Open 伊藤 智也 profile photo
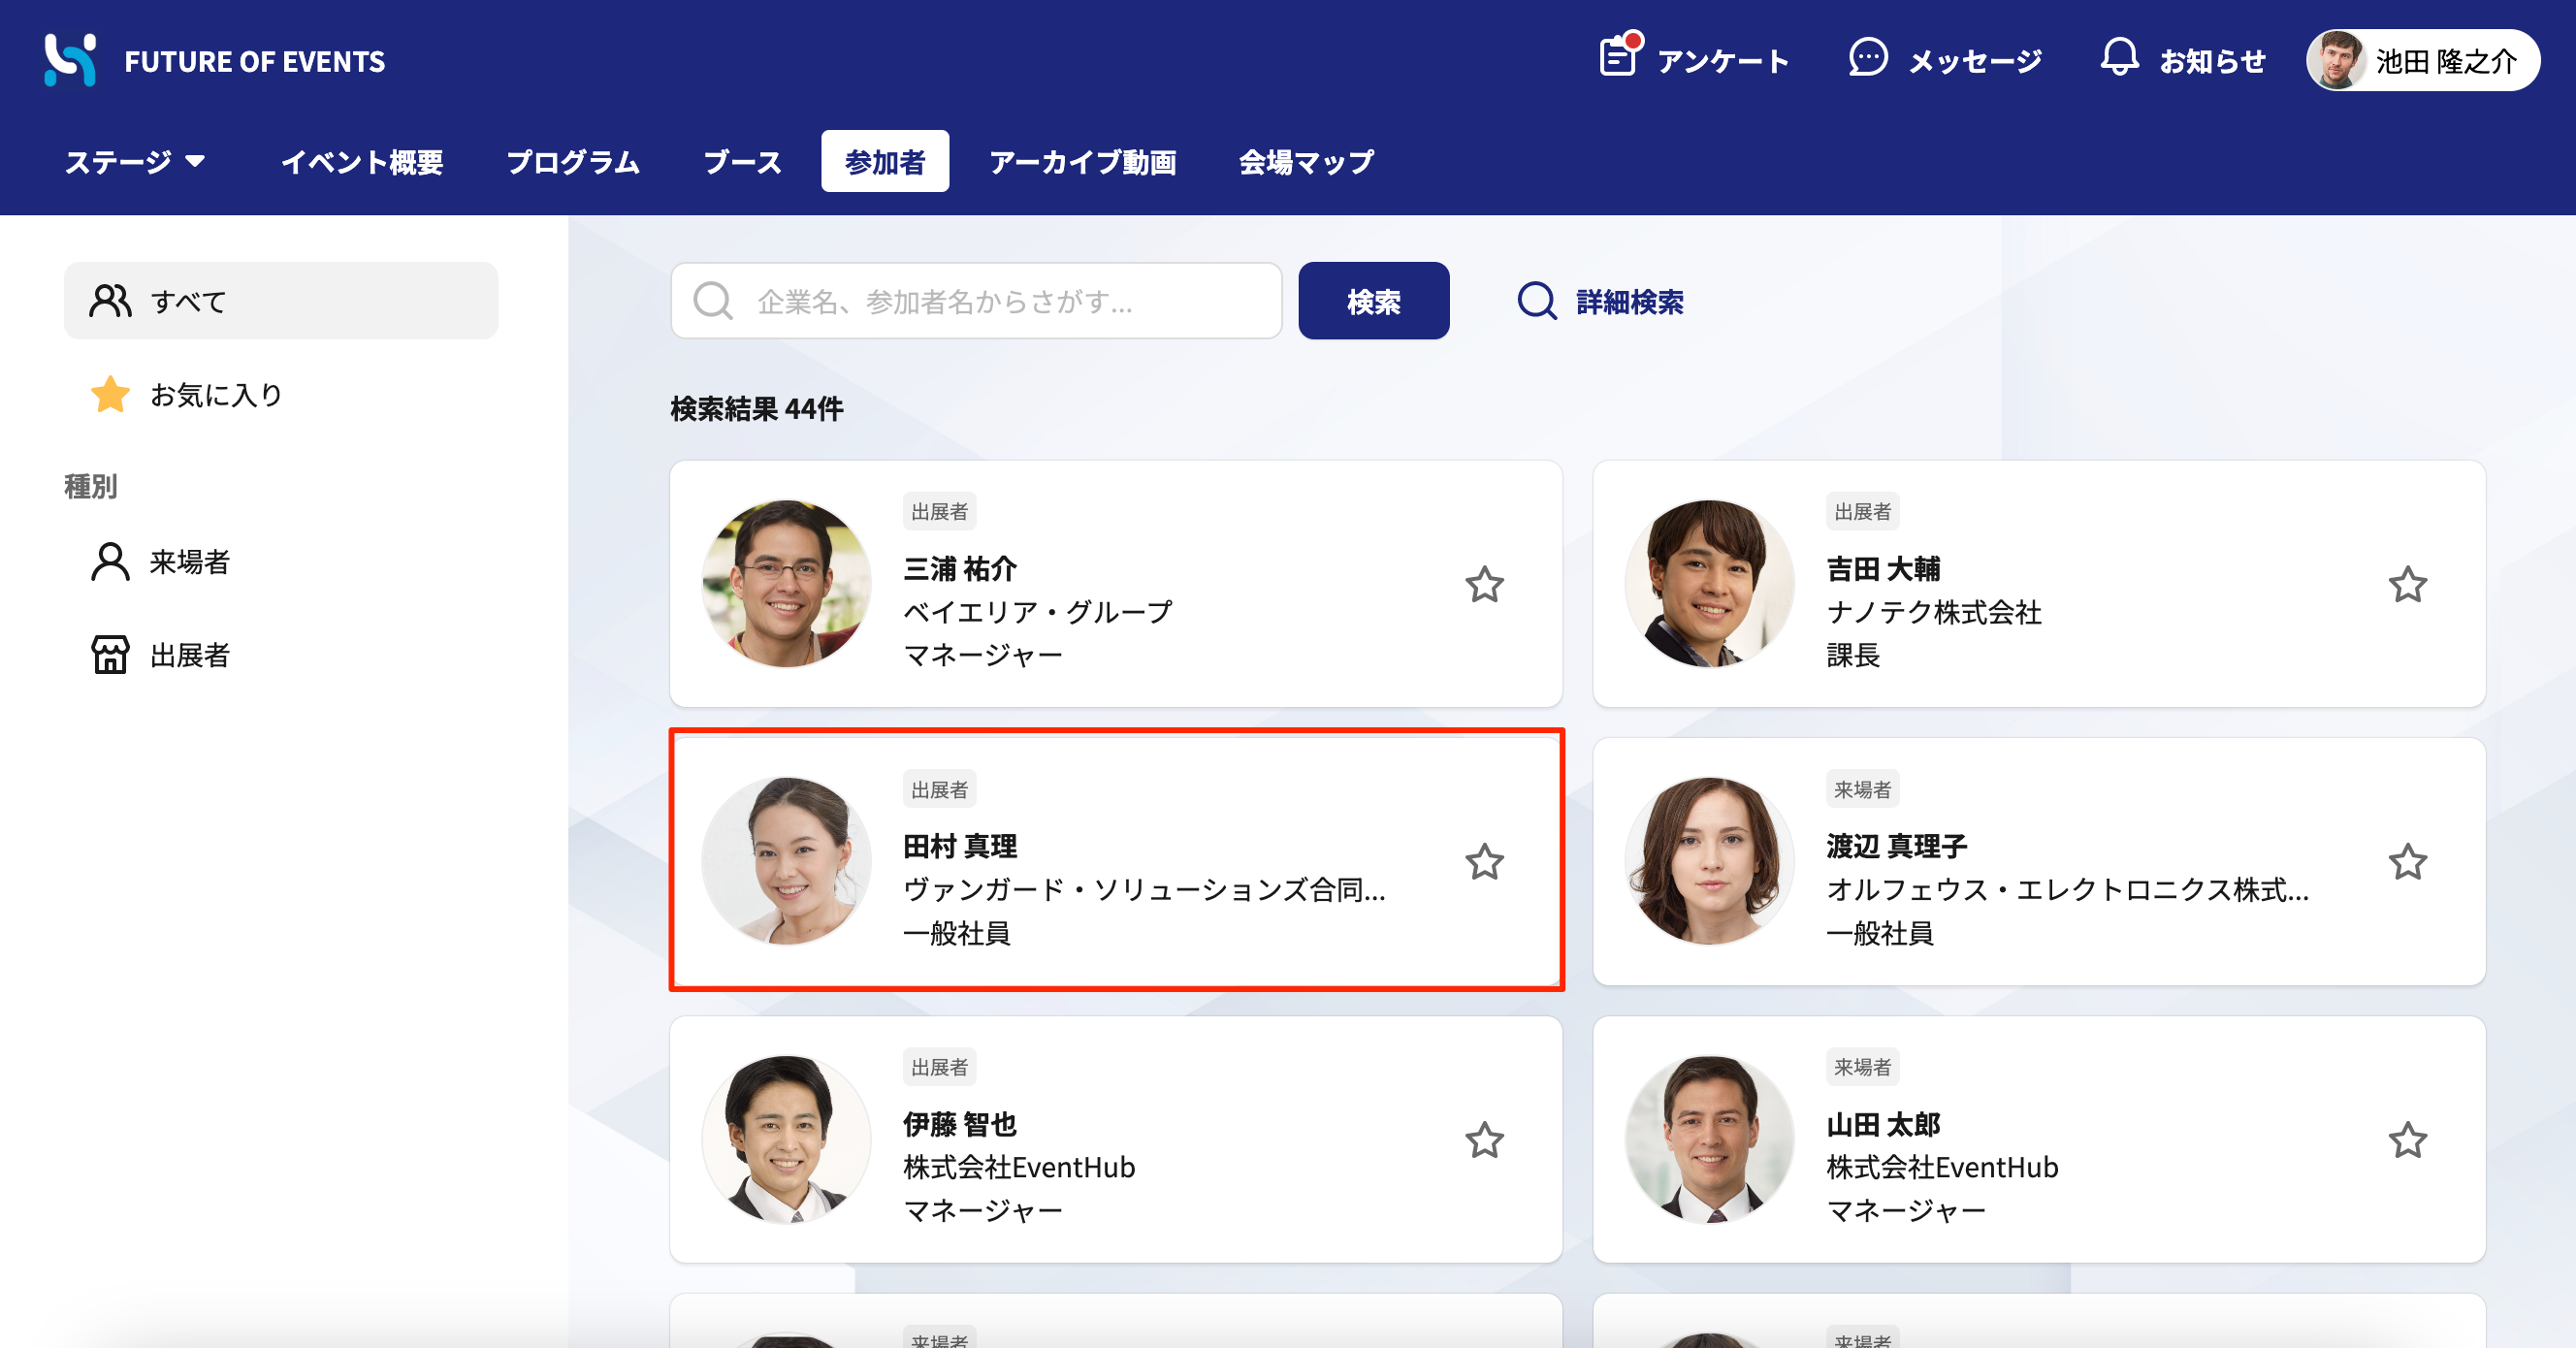 (x=786, y=1139)
